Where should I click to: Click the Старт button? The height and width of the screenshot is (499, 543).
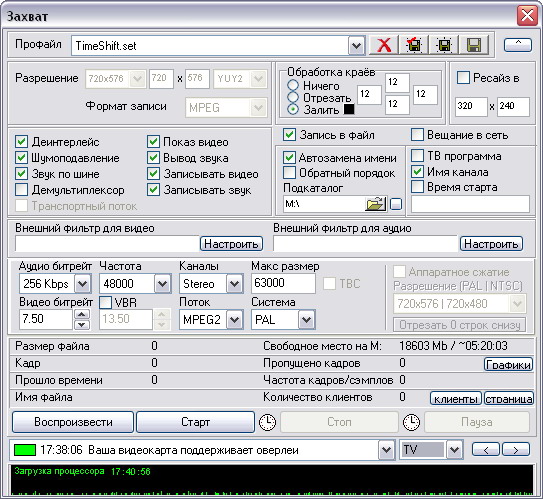195,422
